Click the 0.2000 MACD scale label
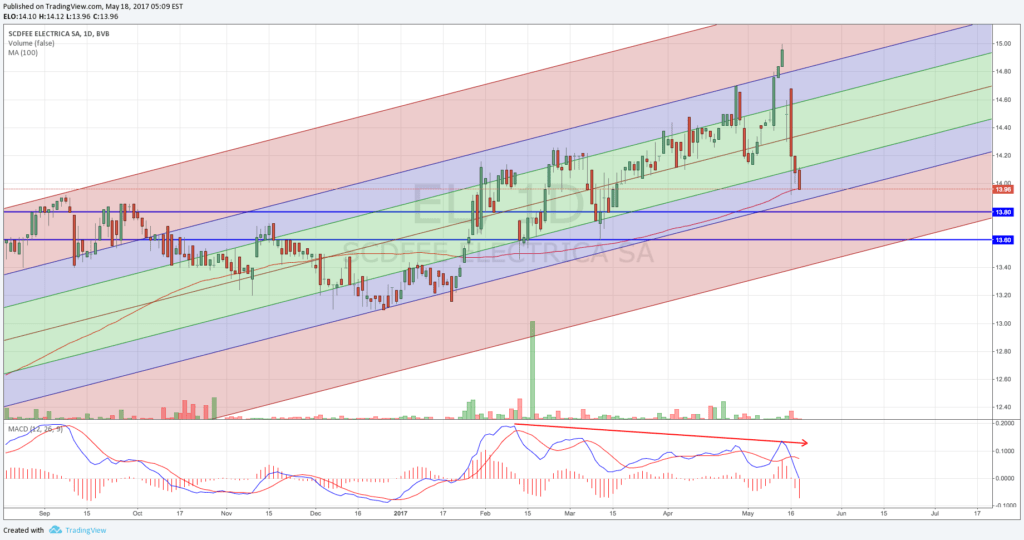 (1003, 423)
